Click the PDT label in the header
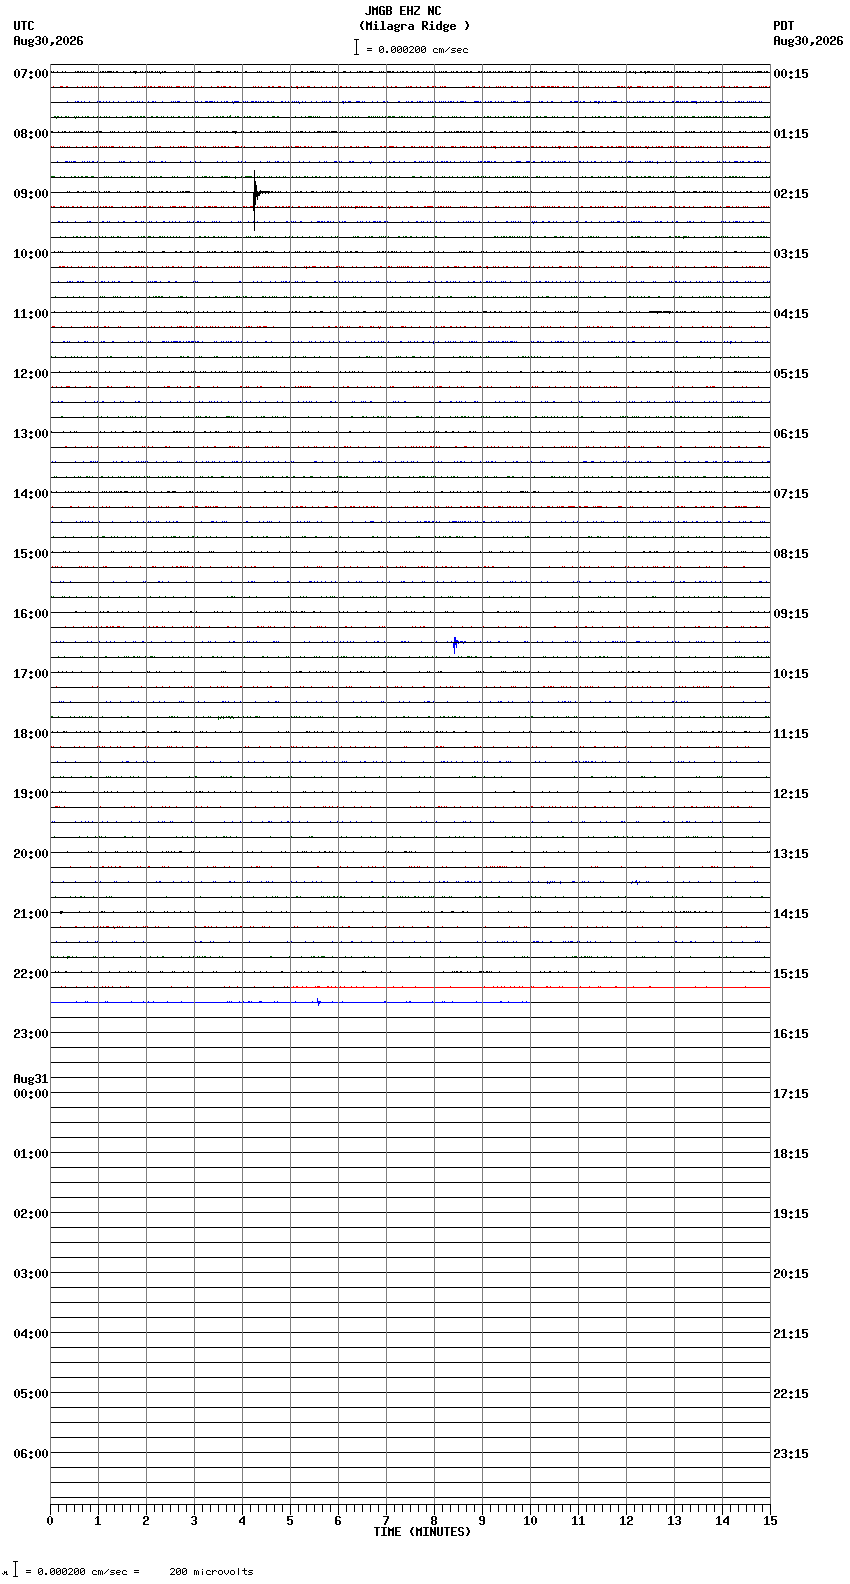Viewport: 850px width, 1584px height. pos(784,26)
